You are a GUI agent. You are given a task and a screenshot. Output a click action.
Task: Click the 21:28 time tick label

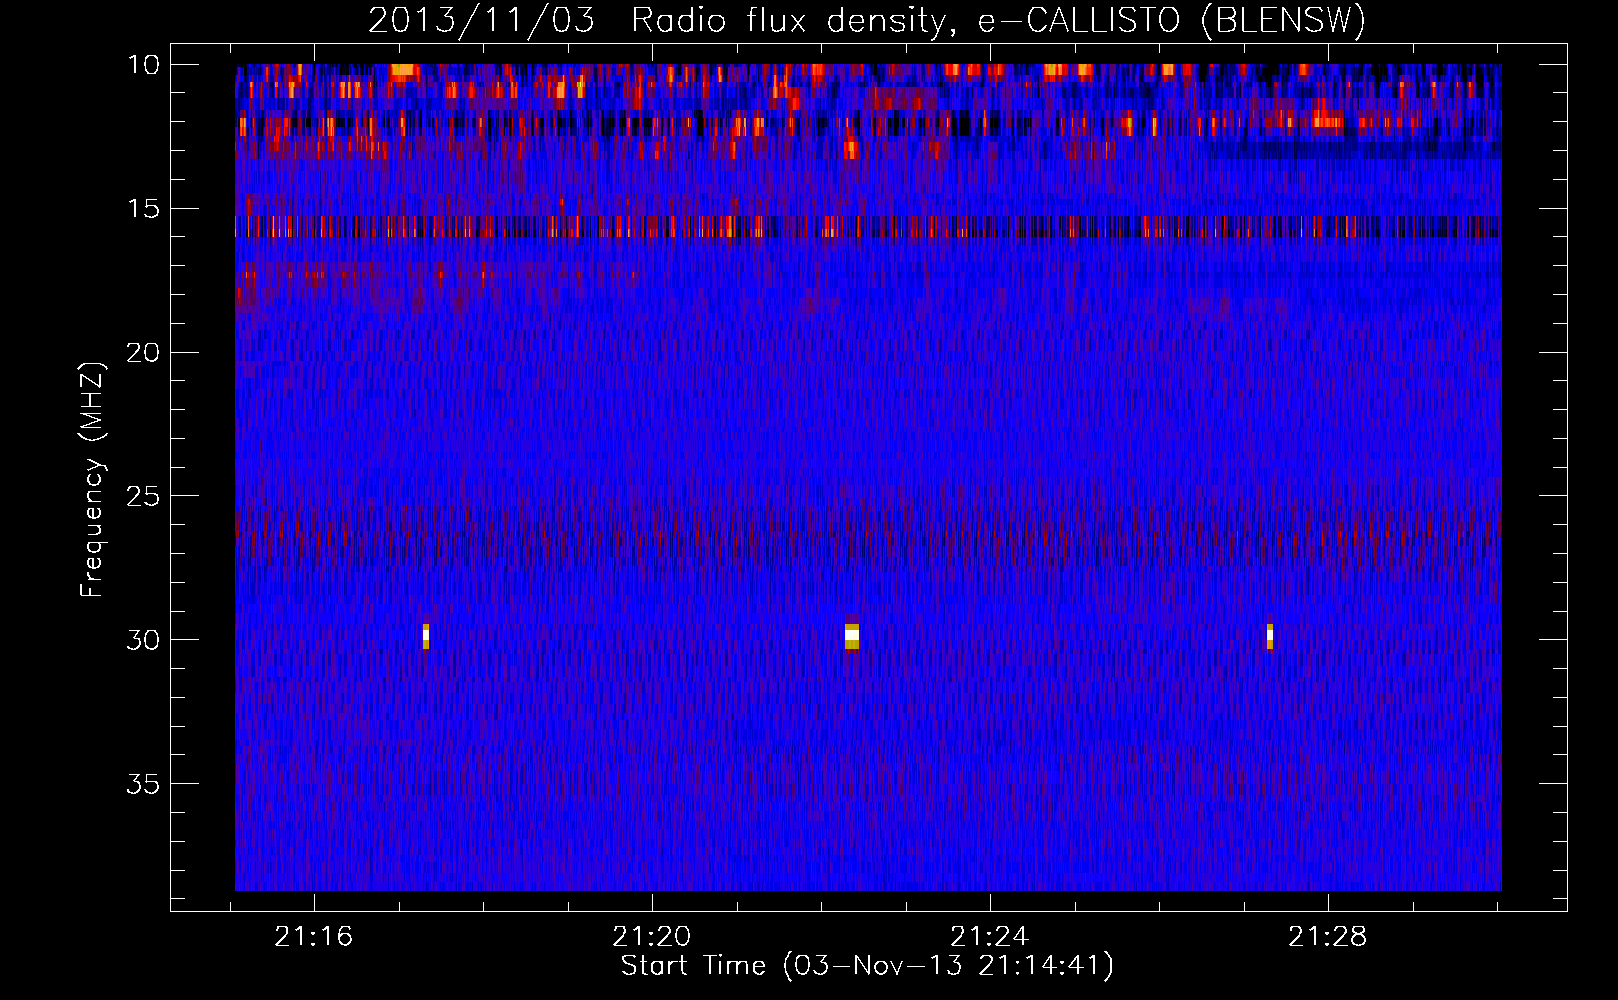coord(1328,937)
